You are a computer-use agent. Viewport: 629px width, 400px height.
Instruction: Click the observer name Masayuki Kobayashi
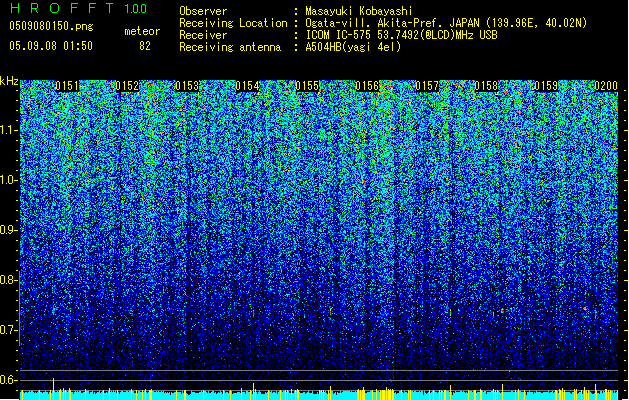click(x=359, y=11)
